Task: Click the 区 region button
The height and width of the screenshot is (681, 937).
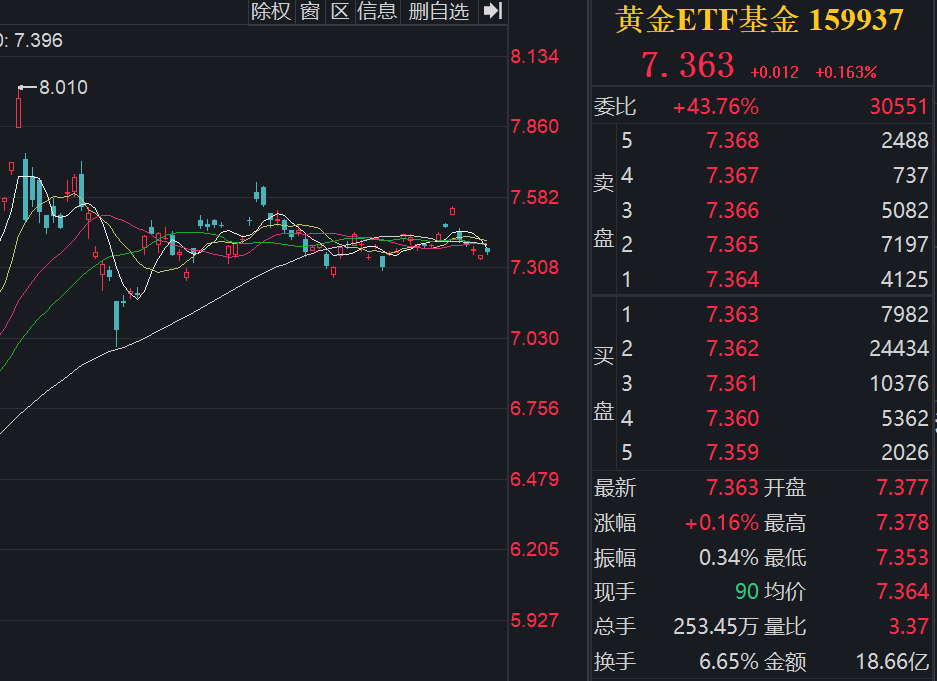Action: coord(340,12)
